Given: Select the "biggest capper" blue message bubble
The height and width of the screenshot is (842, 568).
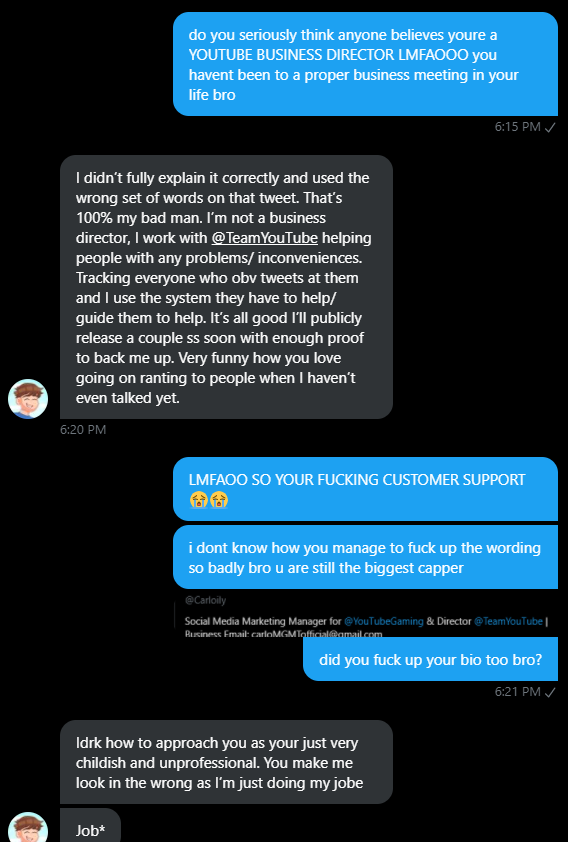Looking at the screenshot, I should coord(366,557).
